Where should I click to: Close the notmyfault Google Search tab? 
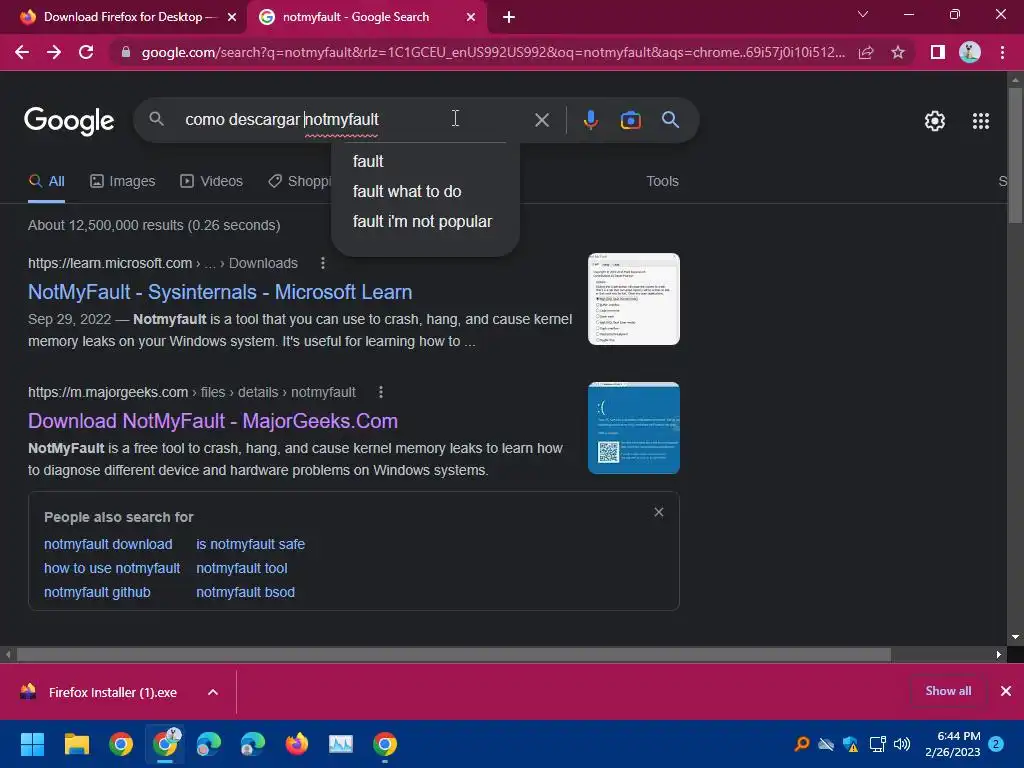click(x=471, y=17)
